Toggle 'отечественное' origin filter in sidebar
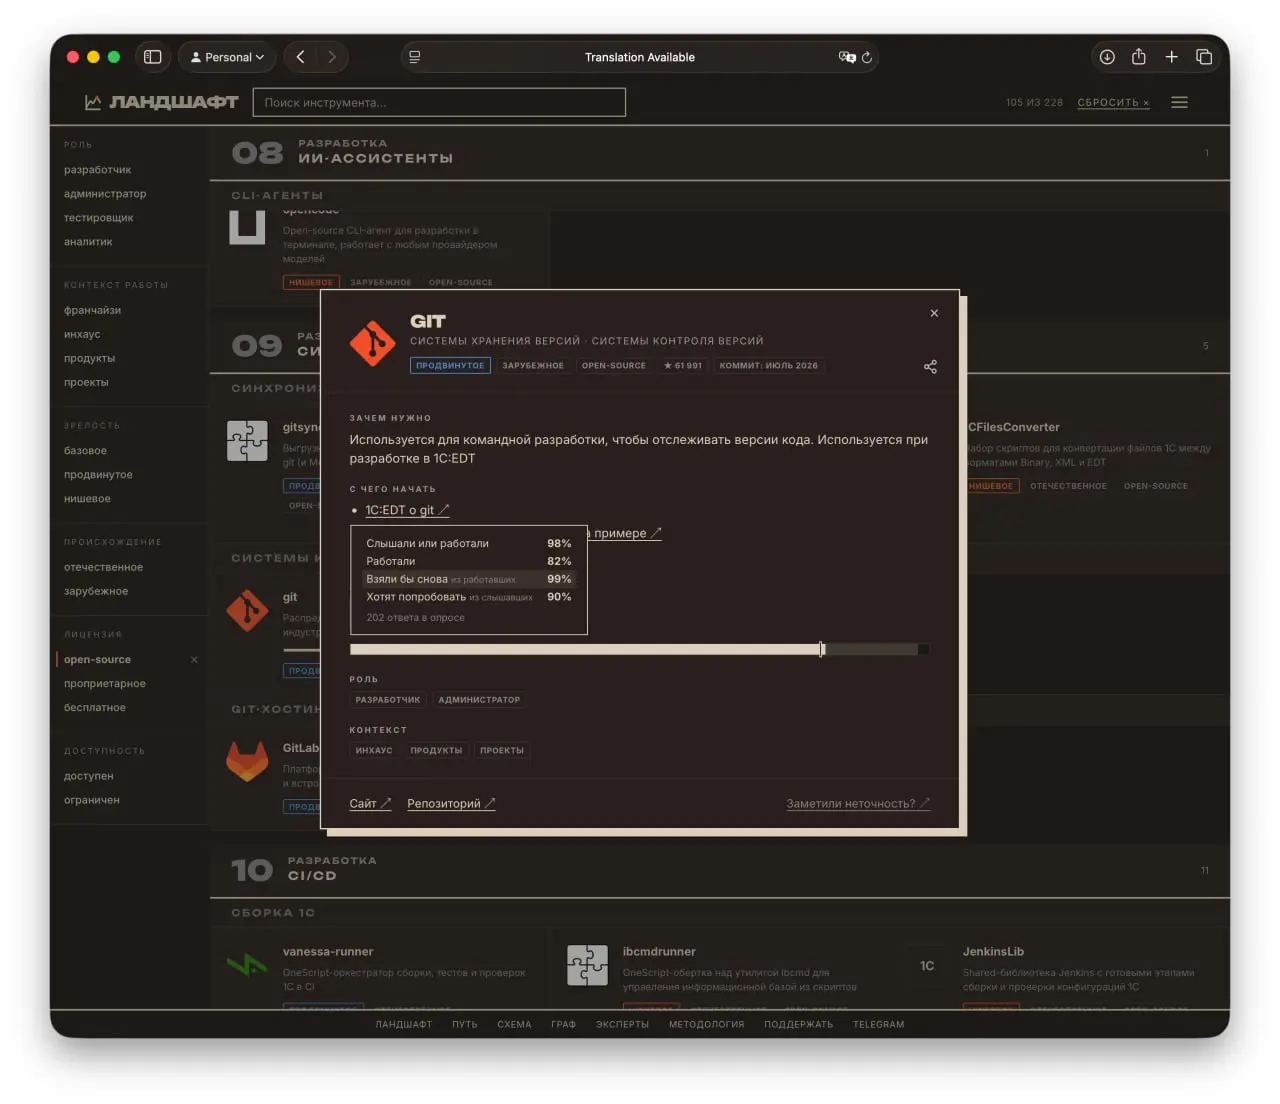 (x=103, y=567)
